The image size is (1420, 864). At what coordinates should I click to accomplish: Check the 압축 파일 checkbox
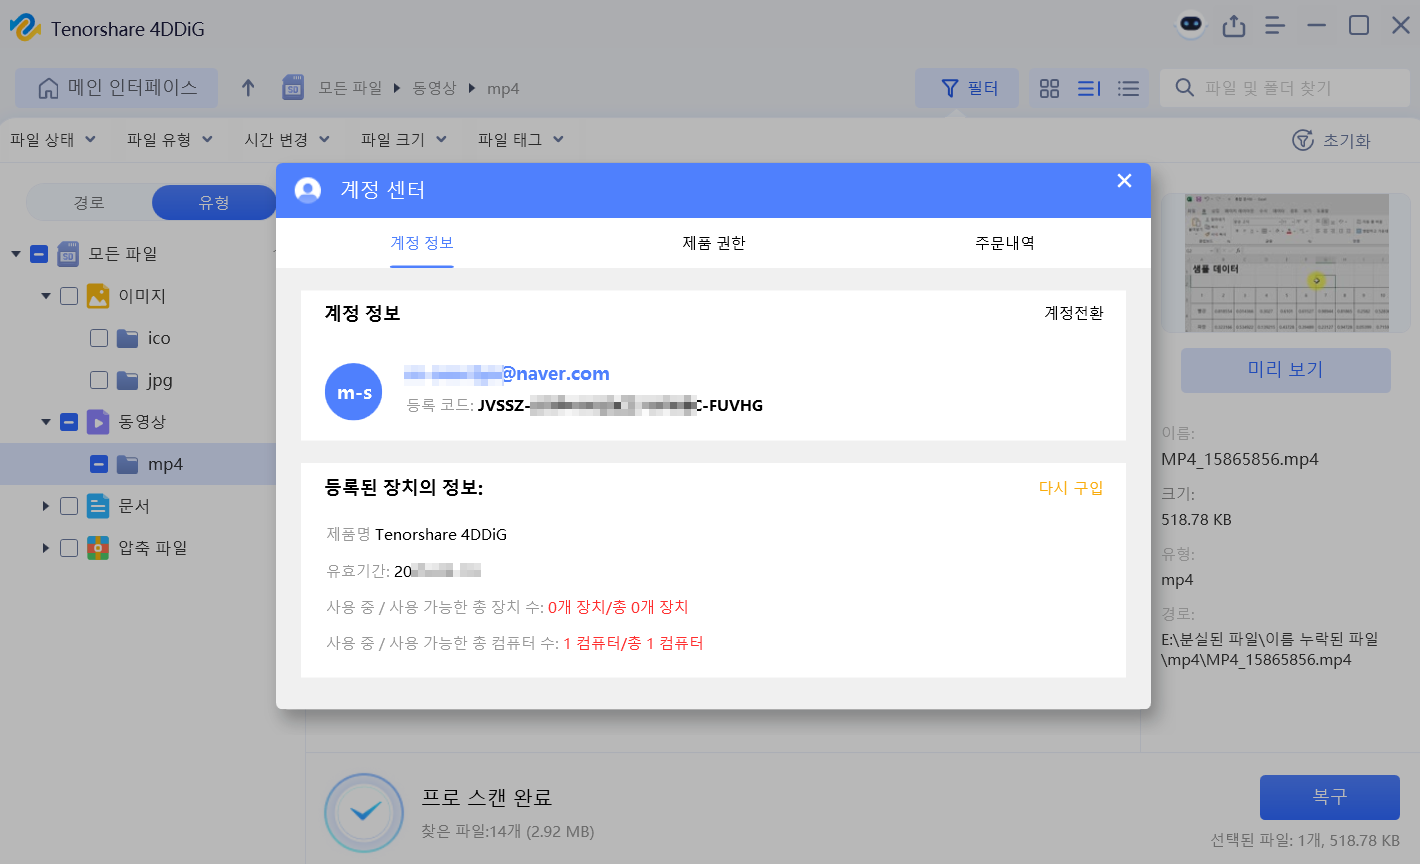(69, 548)
